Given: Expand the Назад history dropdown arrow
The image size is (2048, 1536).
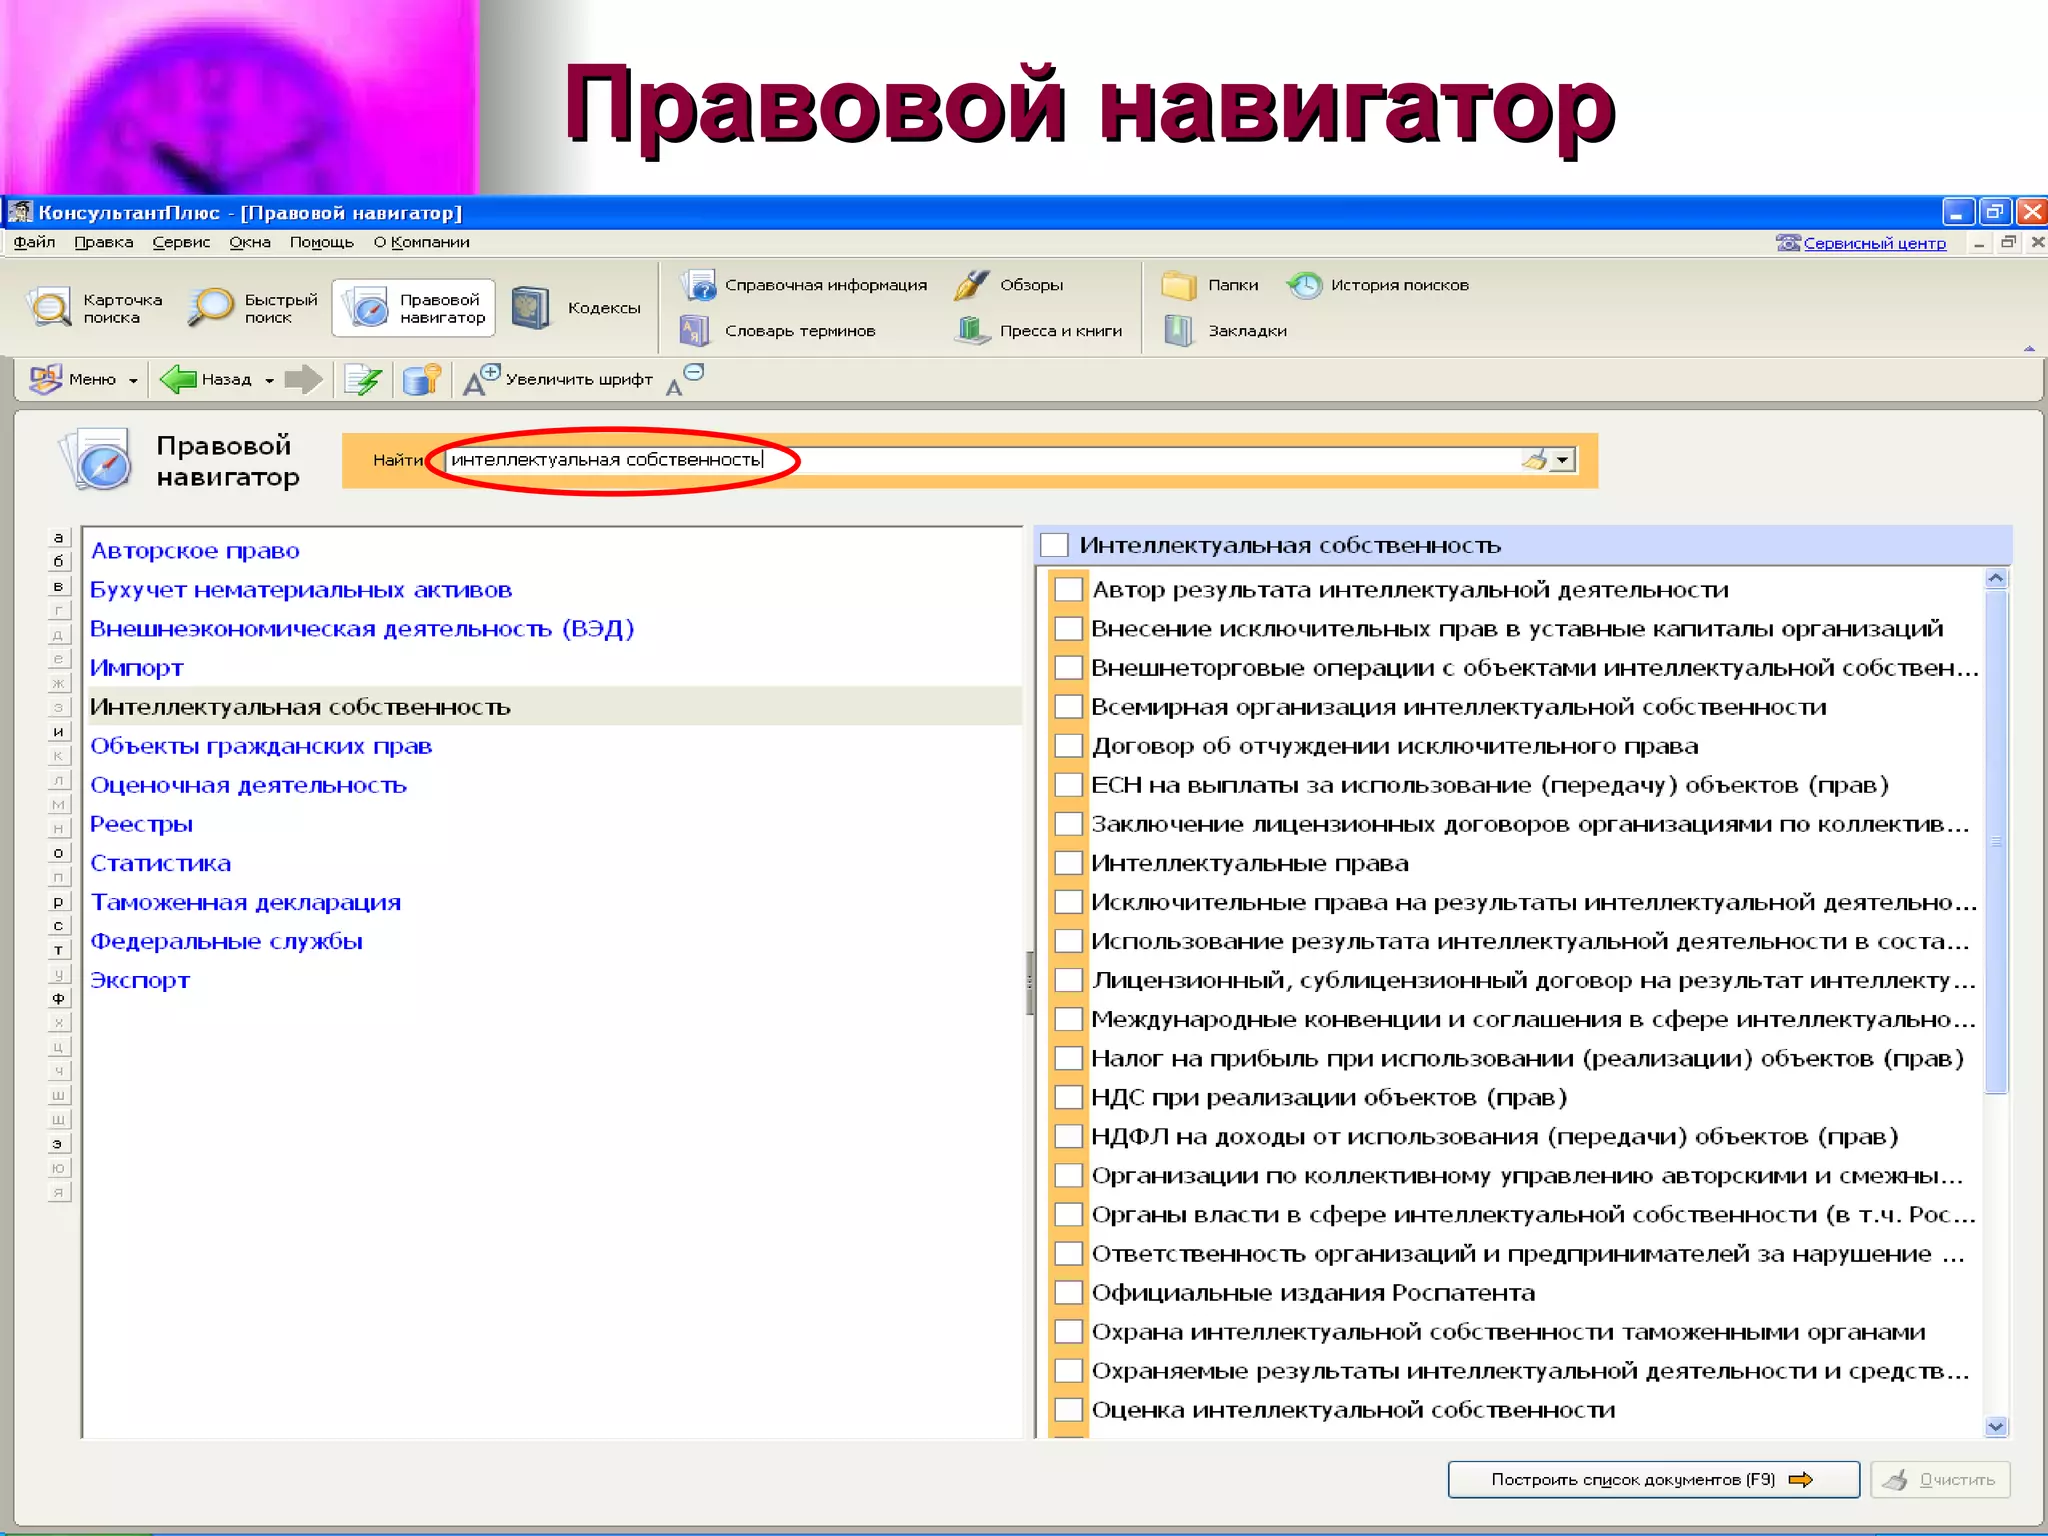Looking at the screenshot, I should (x=269, y=380).
